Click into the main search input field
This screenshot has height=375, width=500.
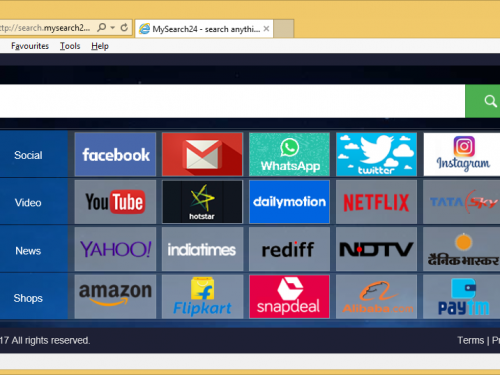click(x=232, y=101)
